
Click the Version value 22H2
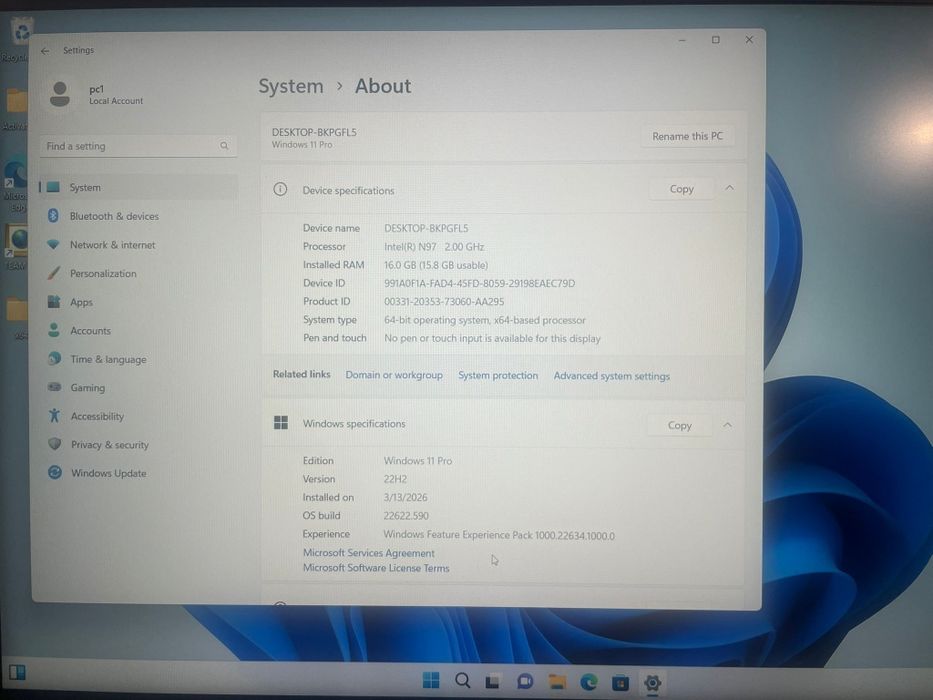(x=395, y=479)
